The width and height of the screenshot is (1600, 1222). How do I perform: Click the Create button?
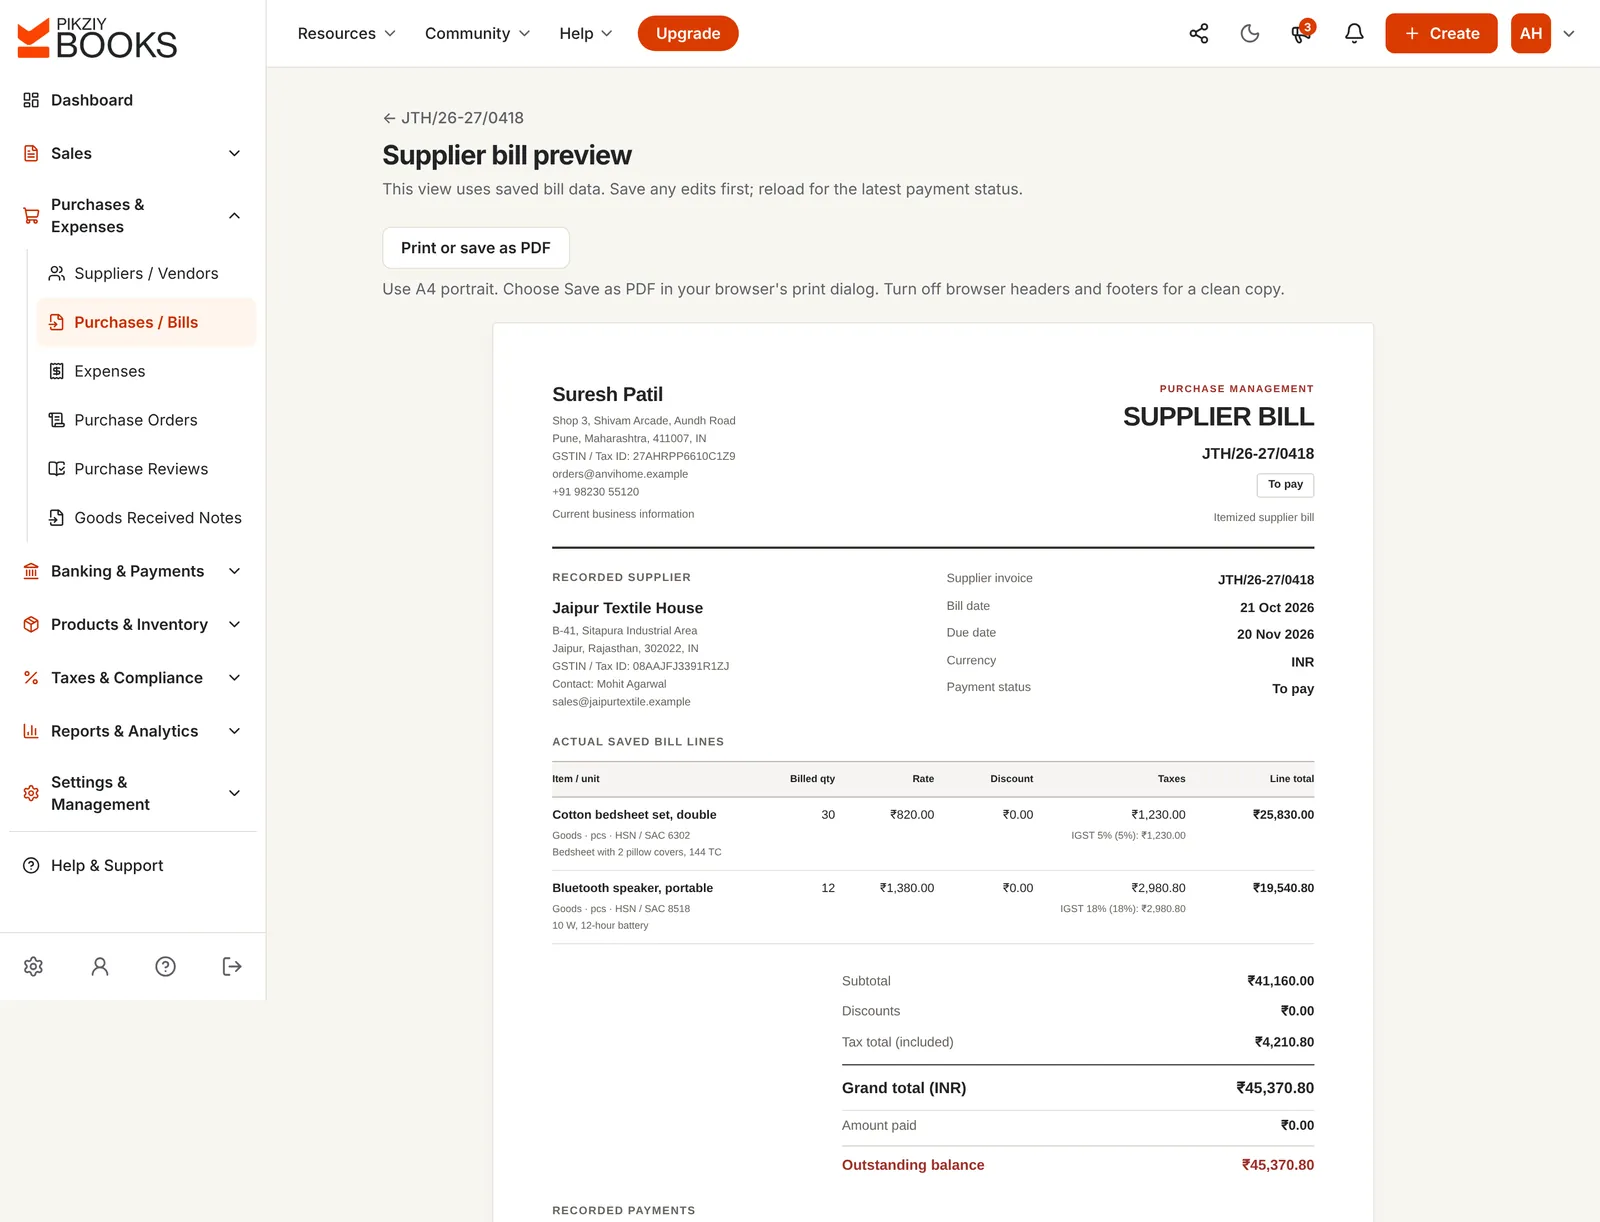pyautogui.click(x=1441, y=34)
